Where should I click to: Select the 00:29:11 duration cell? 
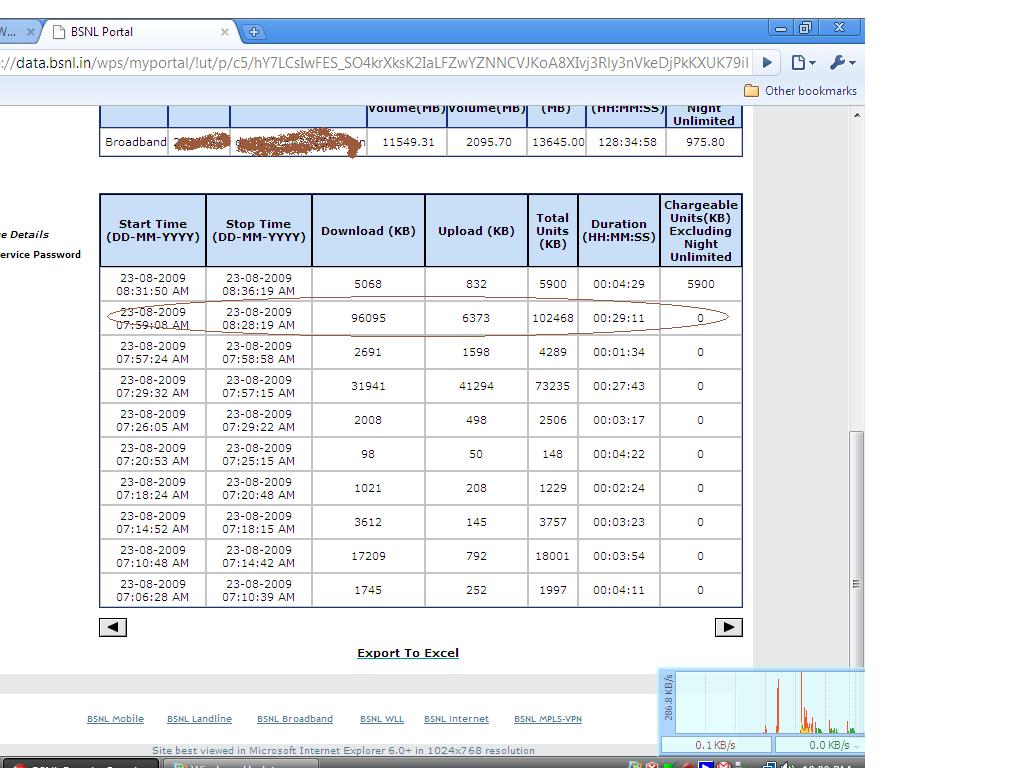click(x=619, y=318)
